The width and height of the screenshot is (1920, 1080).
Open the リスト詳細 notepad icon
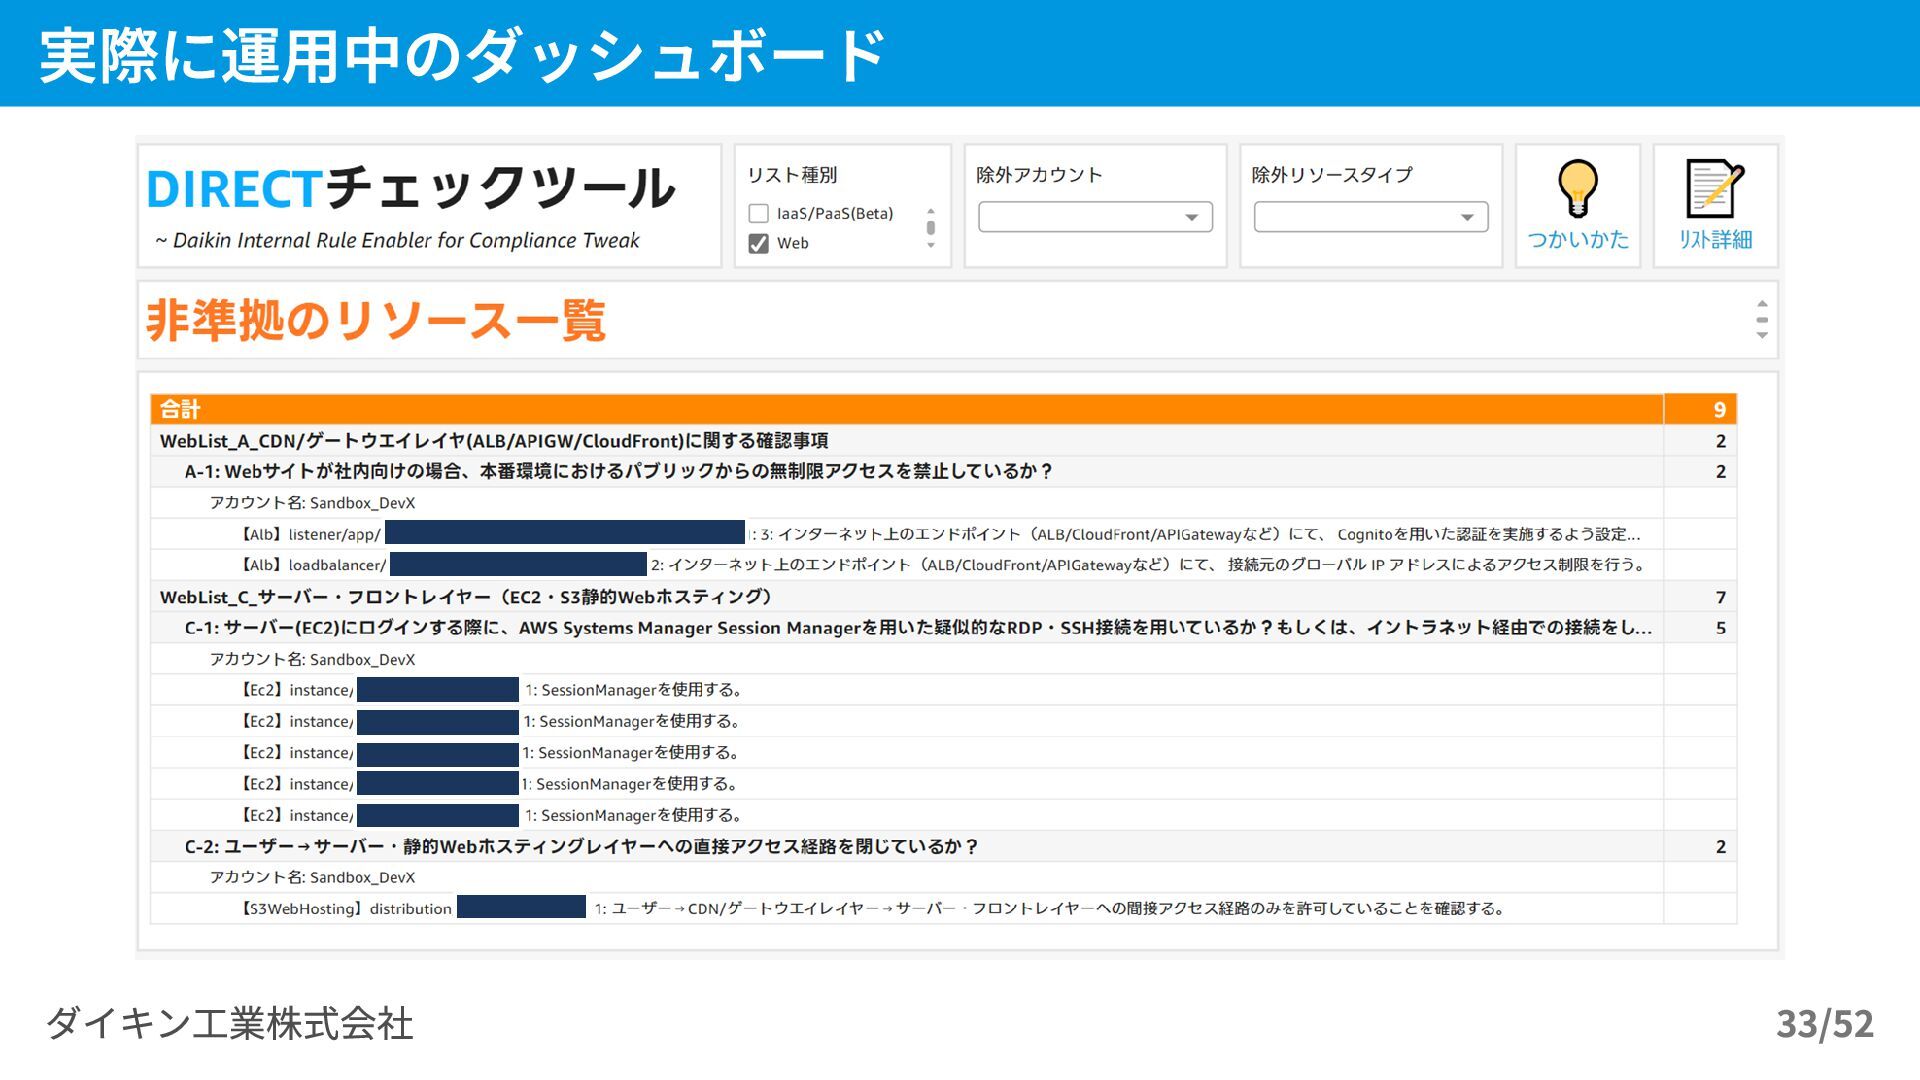tap(1714, 189)
